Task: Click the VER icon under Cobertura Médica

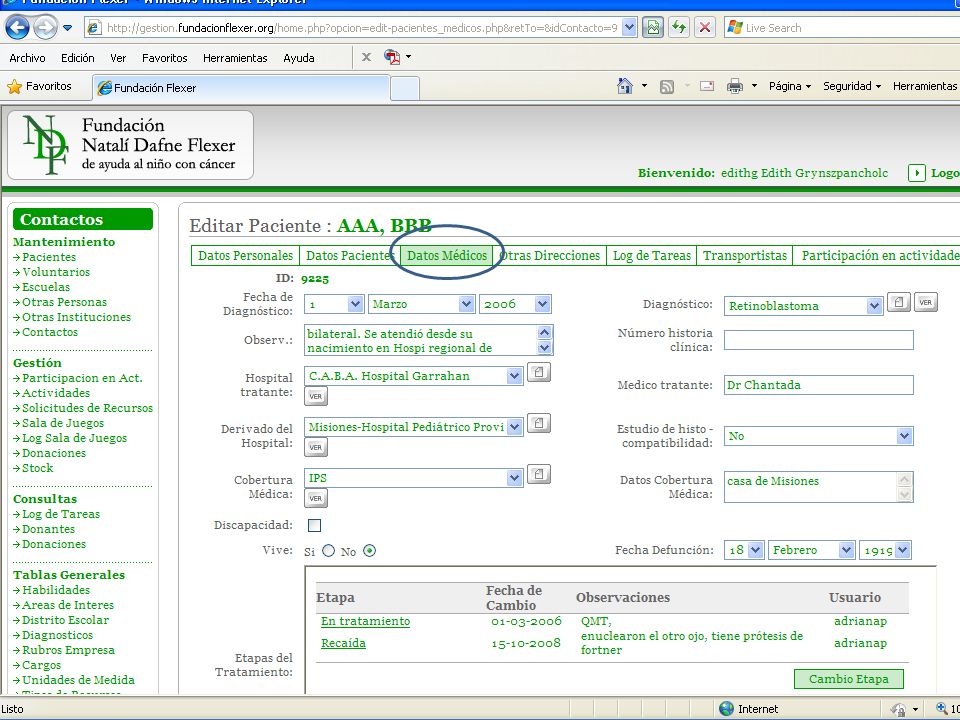Action: tap(316, 498)
